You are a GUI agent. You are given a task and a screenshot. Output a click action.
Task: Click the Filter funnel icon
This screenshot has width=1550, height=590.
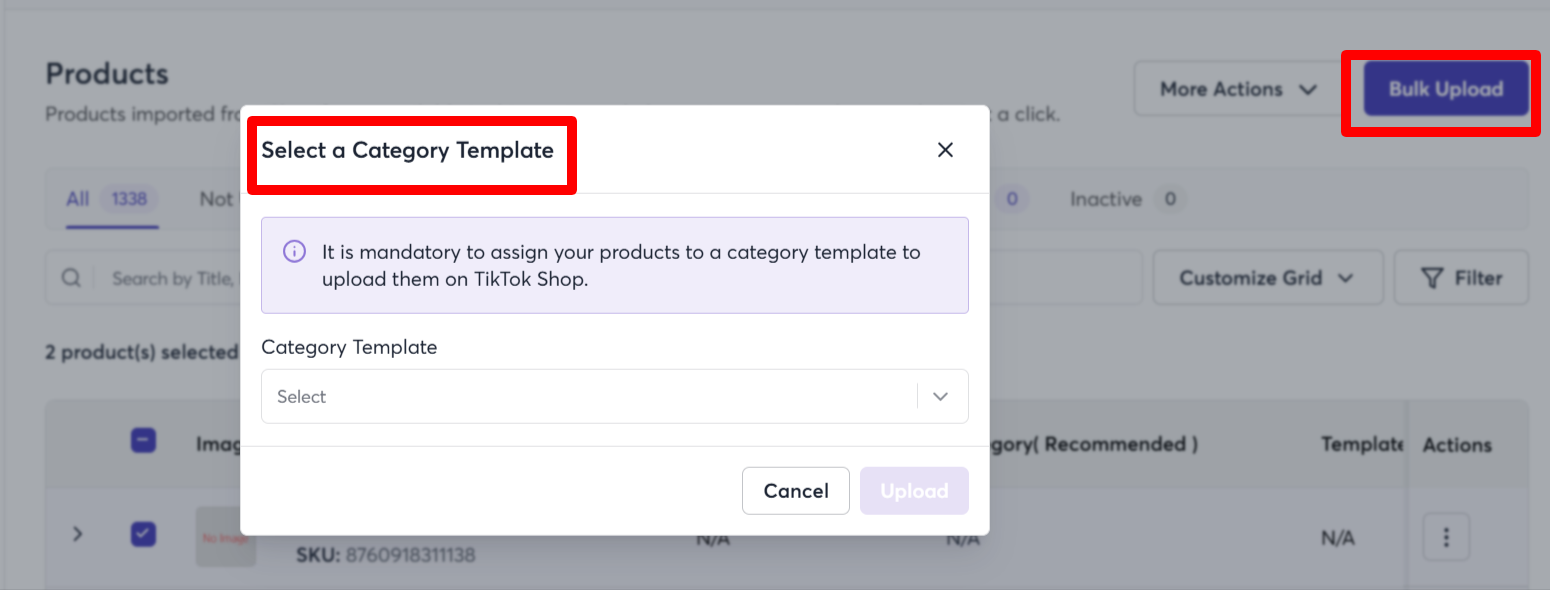[x=1432, y=278]
